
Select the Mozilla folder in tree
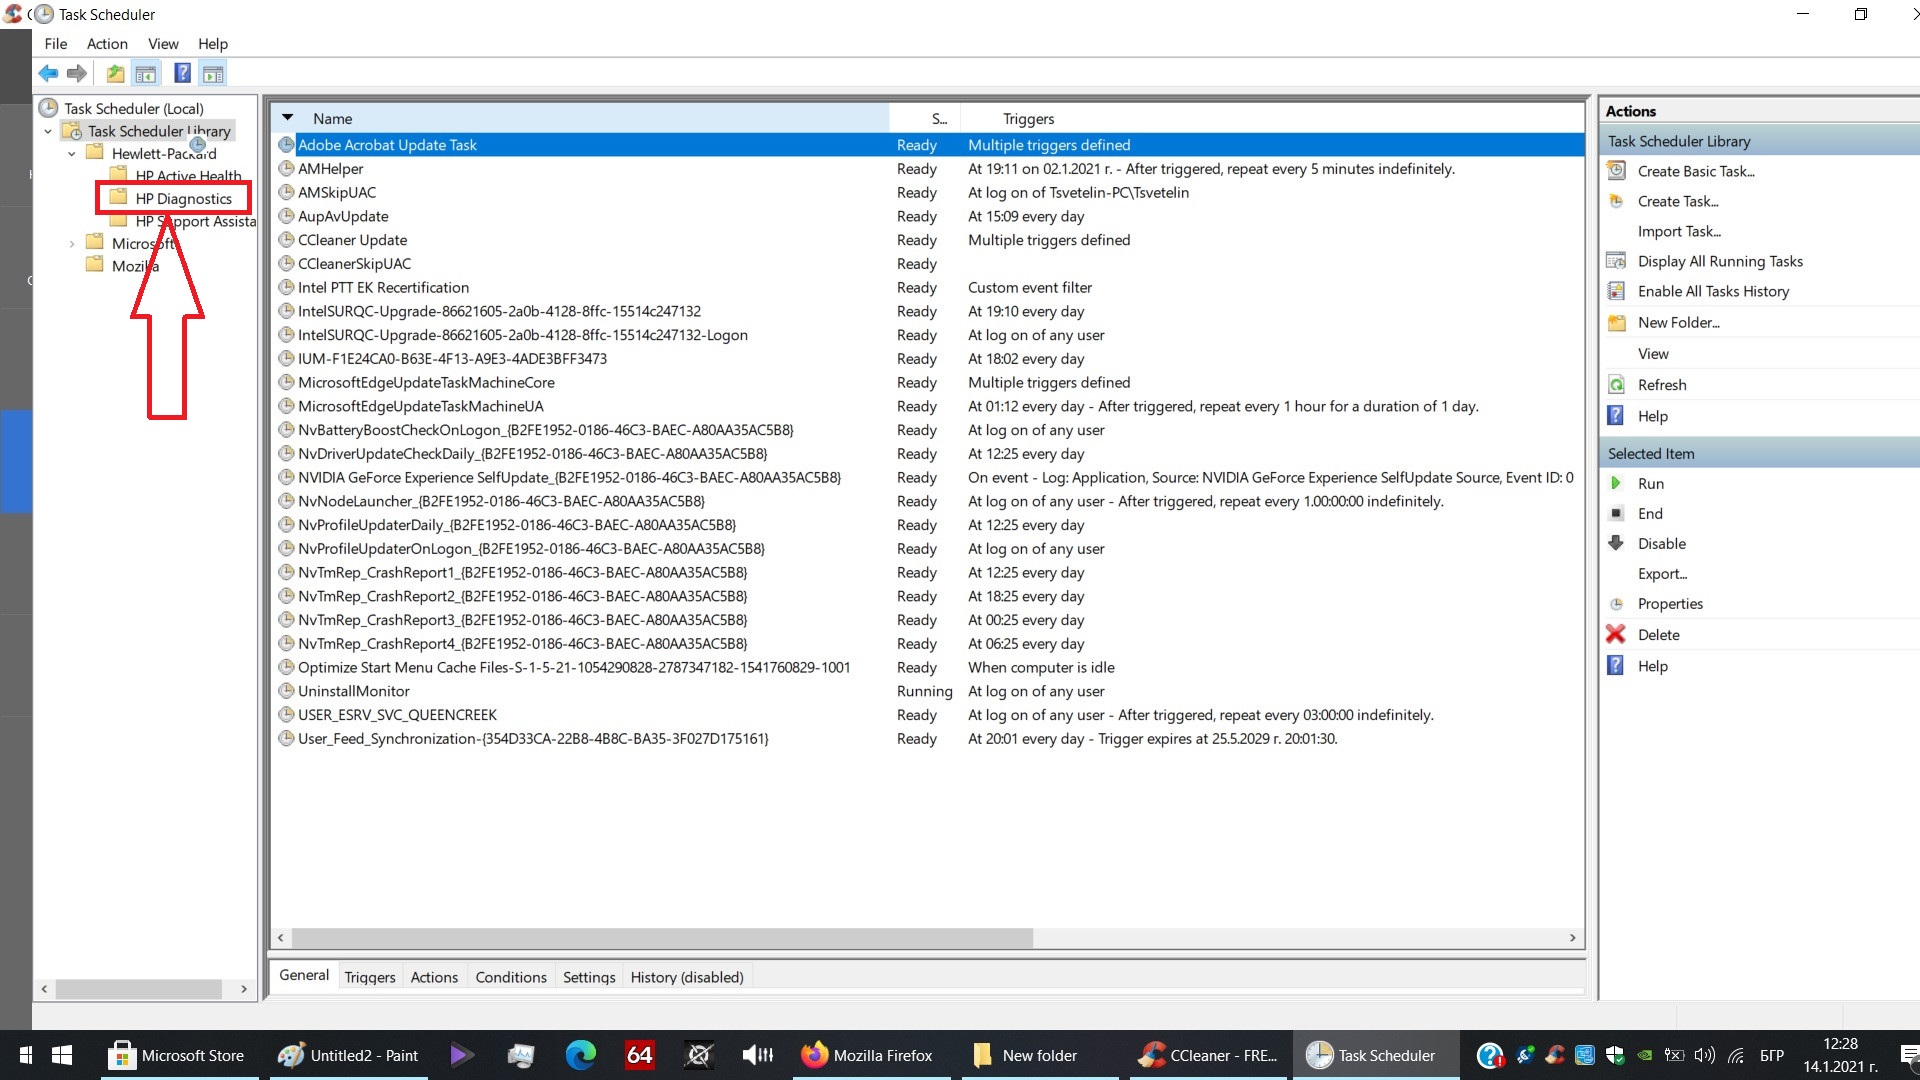click(x=135, y=266)
